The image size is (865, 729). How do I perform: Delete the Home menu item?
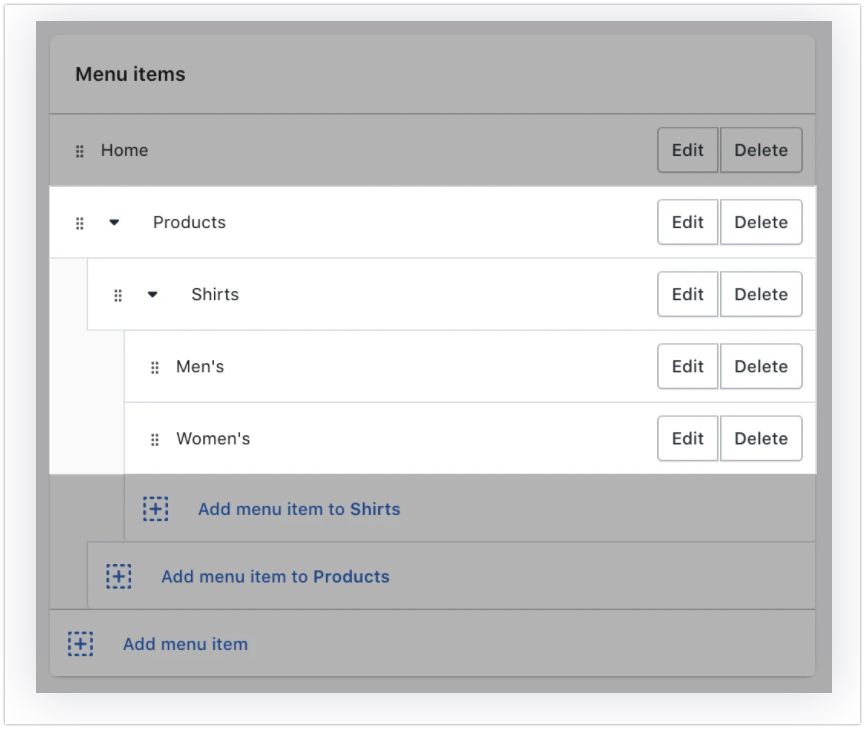(761, 150)
